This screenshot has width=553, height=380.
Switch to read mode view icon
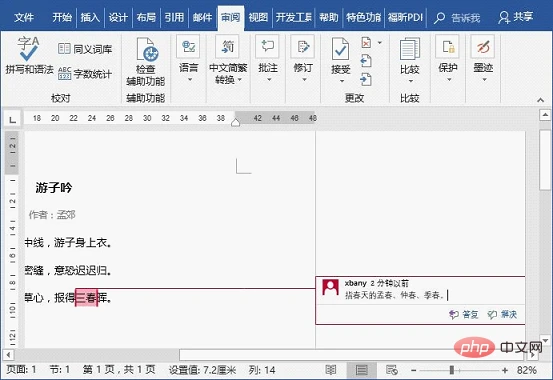pos(330,370)
